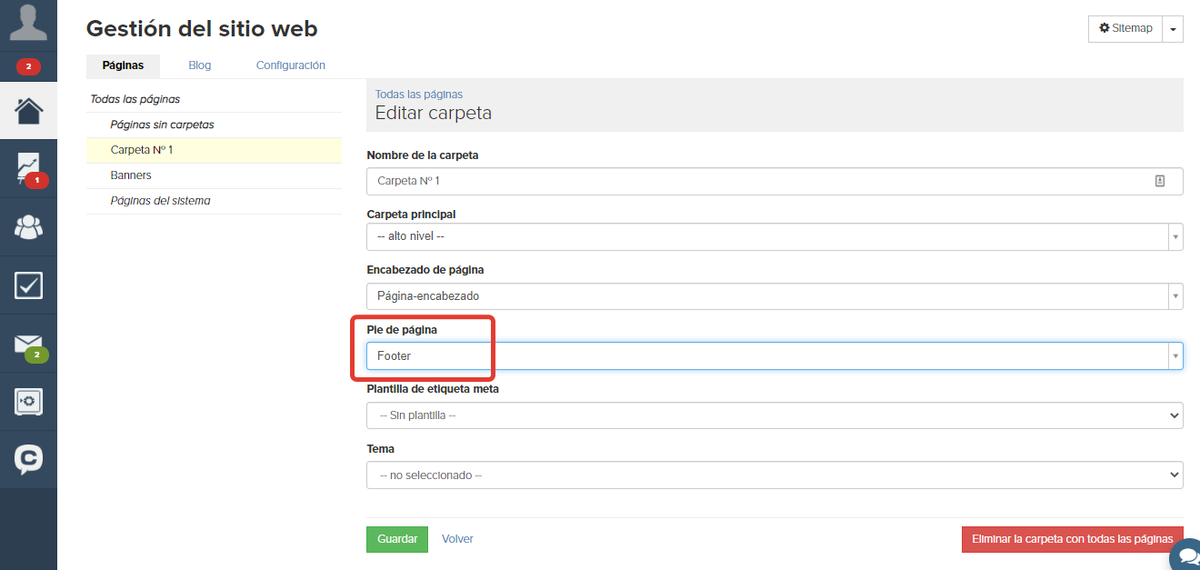
Task: Go to the home dashboard icon
Action: pyautogui.click(x=28, y=109)
